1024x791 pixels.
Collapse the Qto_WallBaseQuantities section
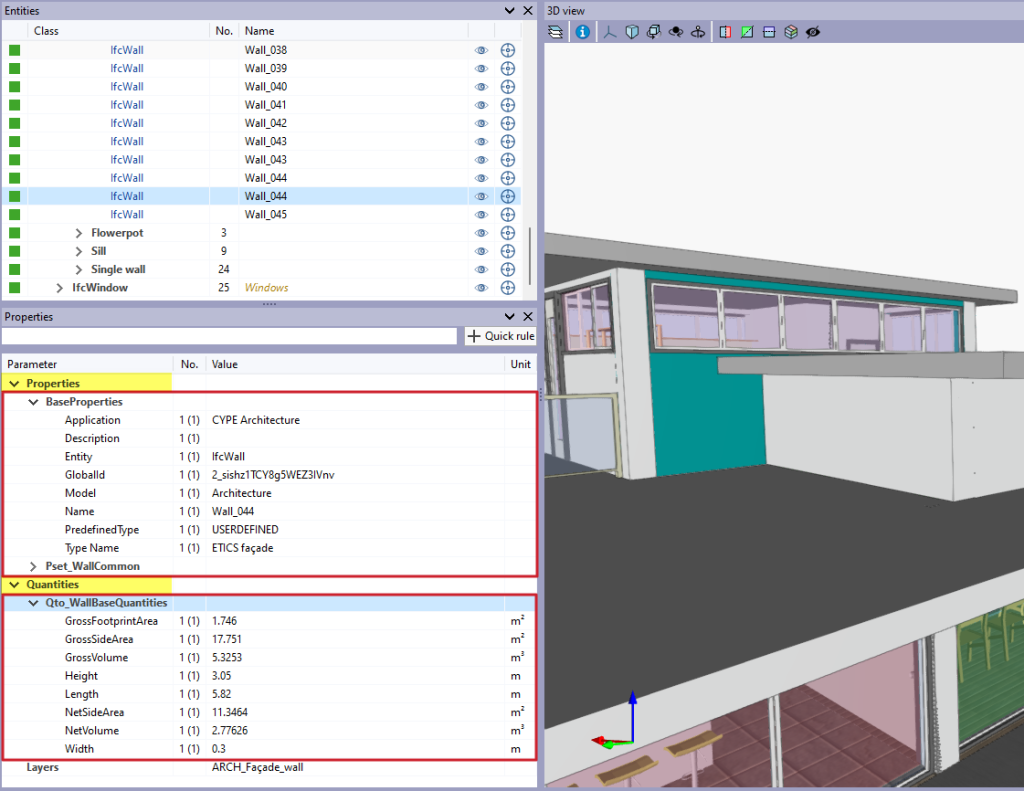tap(34, 603)
